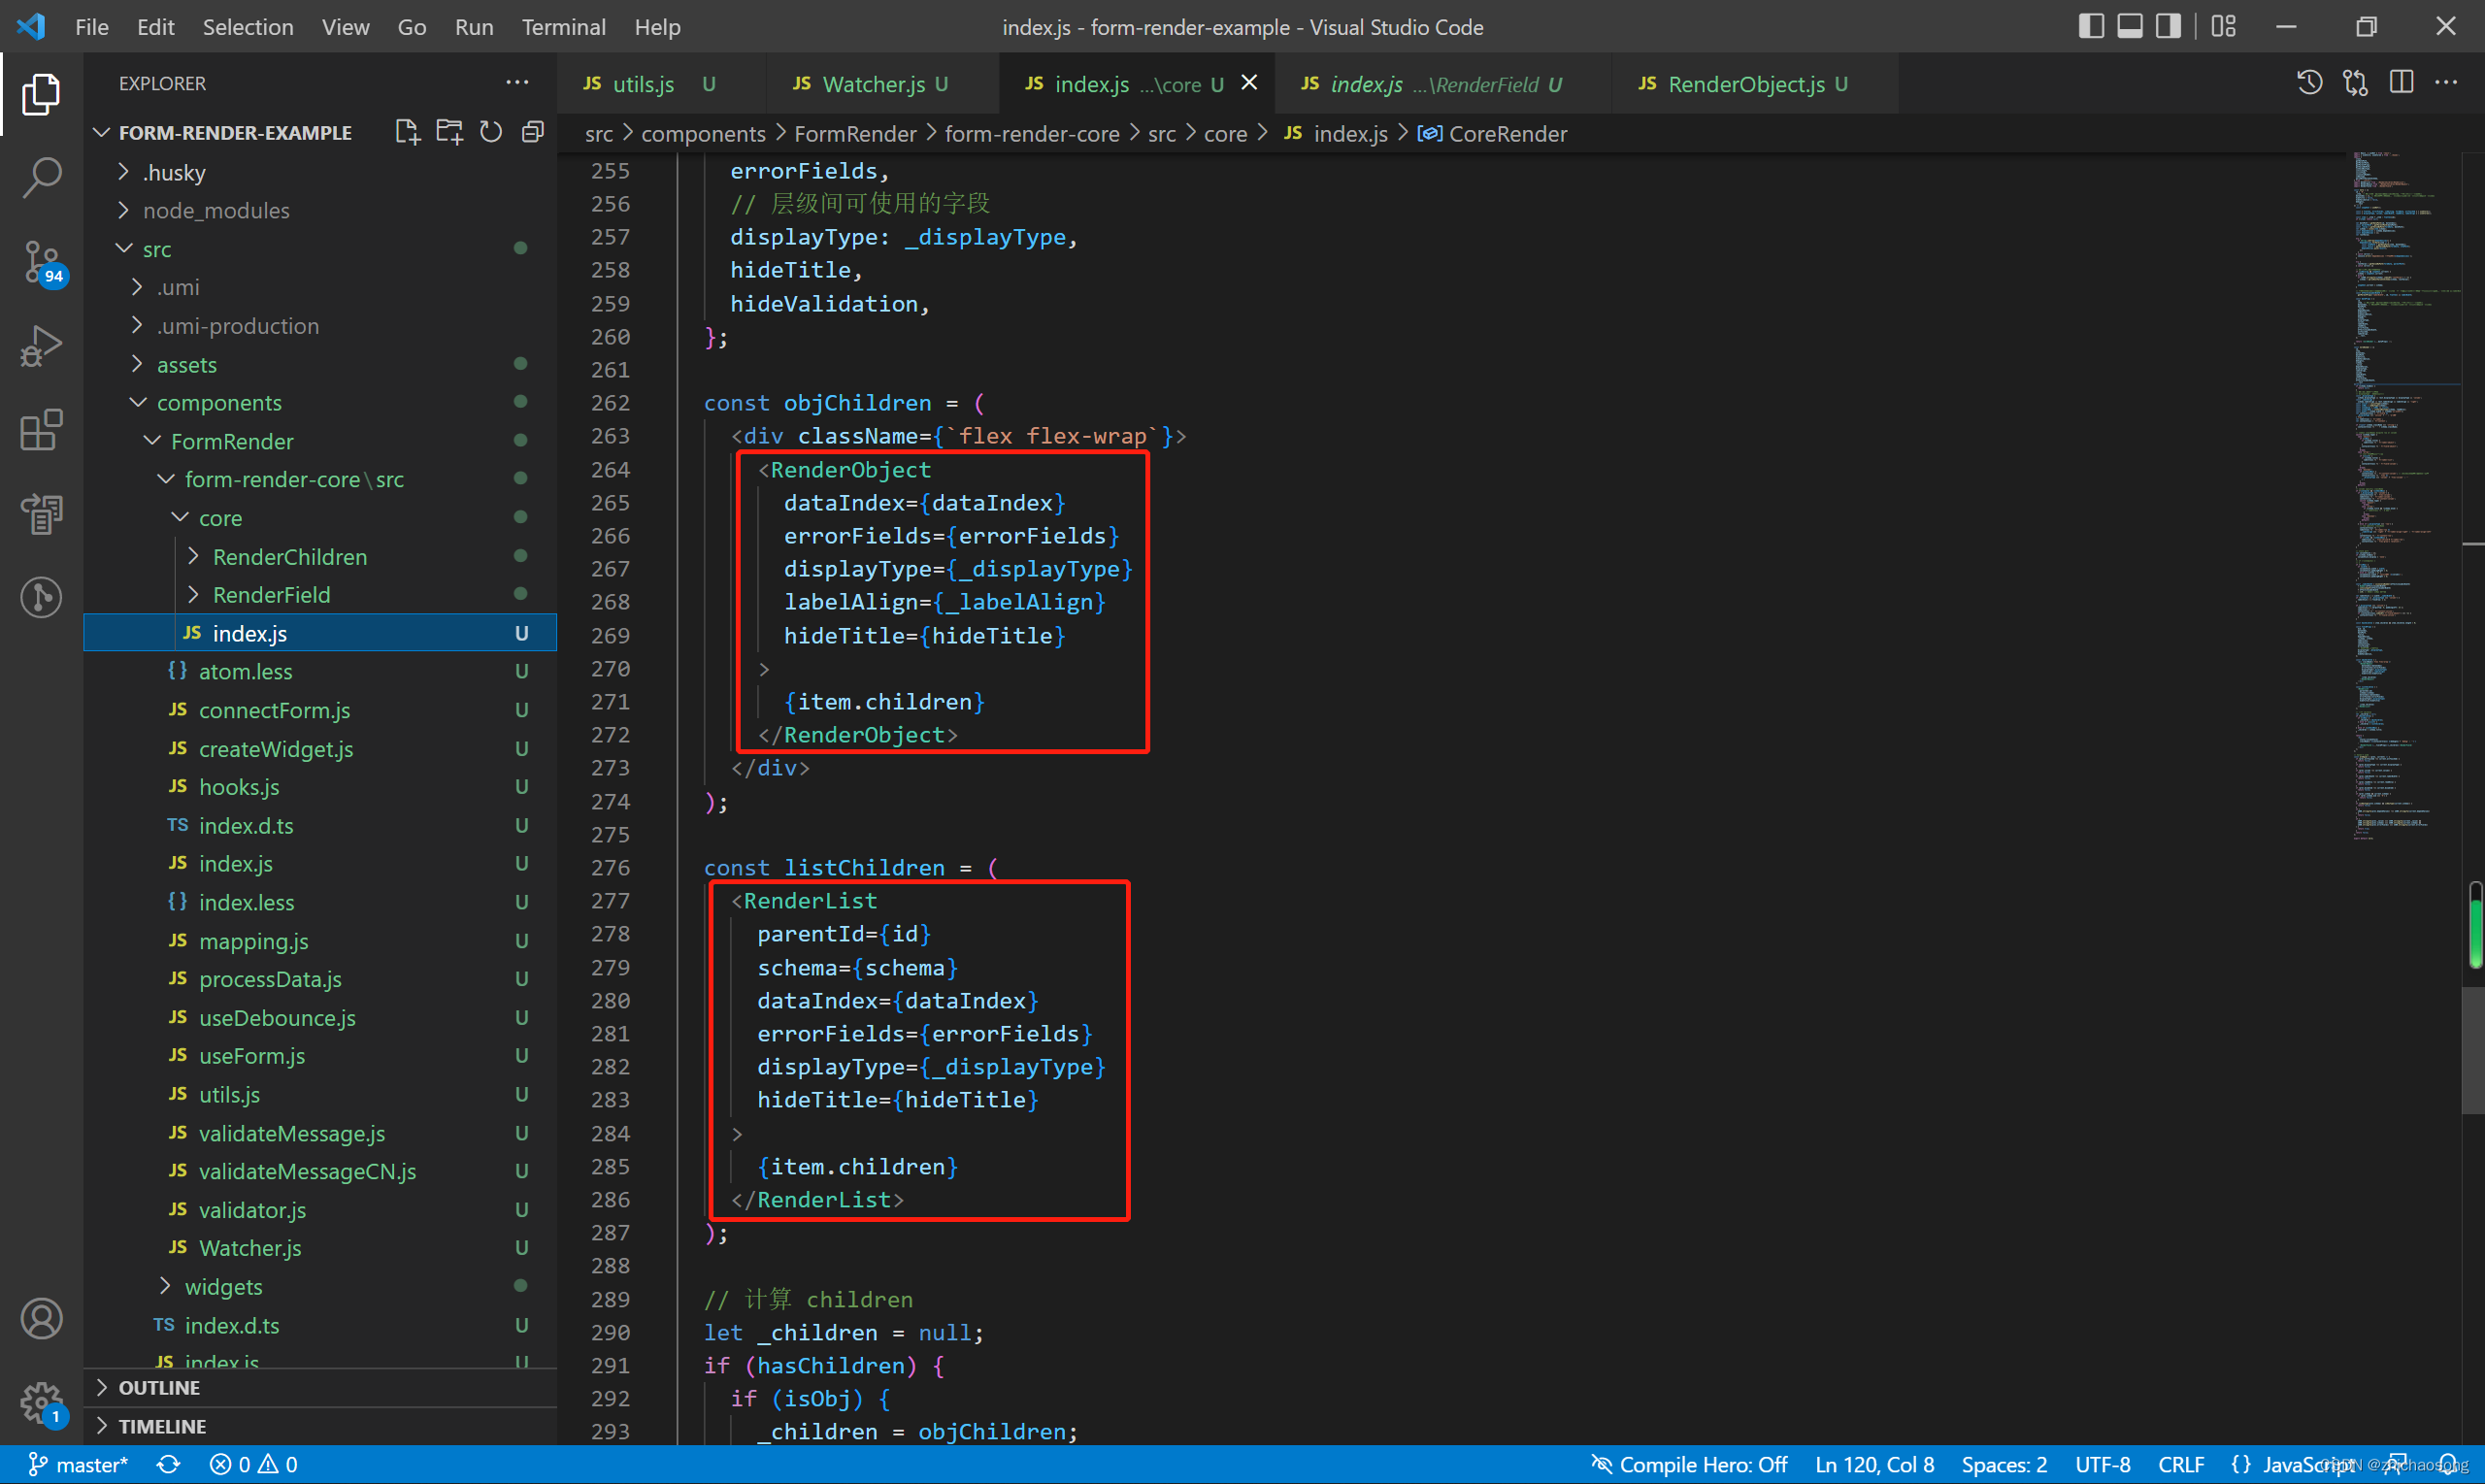This screenshot has width=2485, height=1484.
Task: Open the Accounts icon in activity bar
Action: (41, 1319)
